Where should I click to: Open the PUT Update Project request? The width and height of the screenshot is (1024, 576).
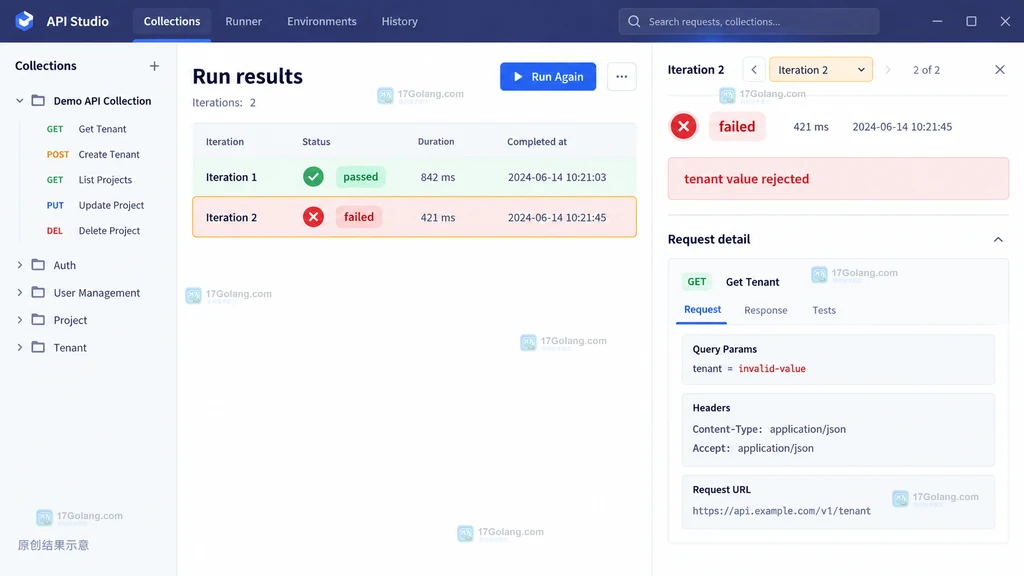pyautogui.click(x=95, y=206)
